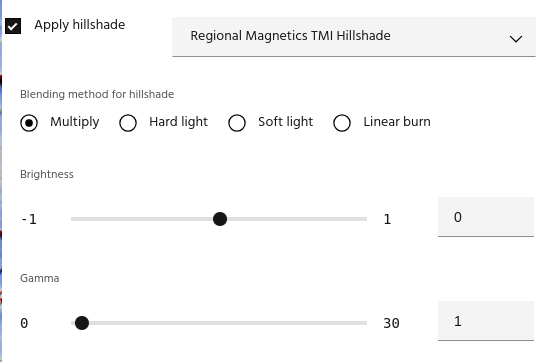Click the Apply hillshade label text
551x362 pixels.
coord(80,25)
